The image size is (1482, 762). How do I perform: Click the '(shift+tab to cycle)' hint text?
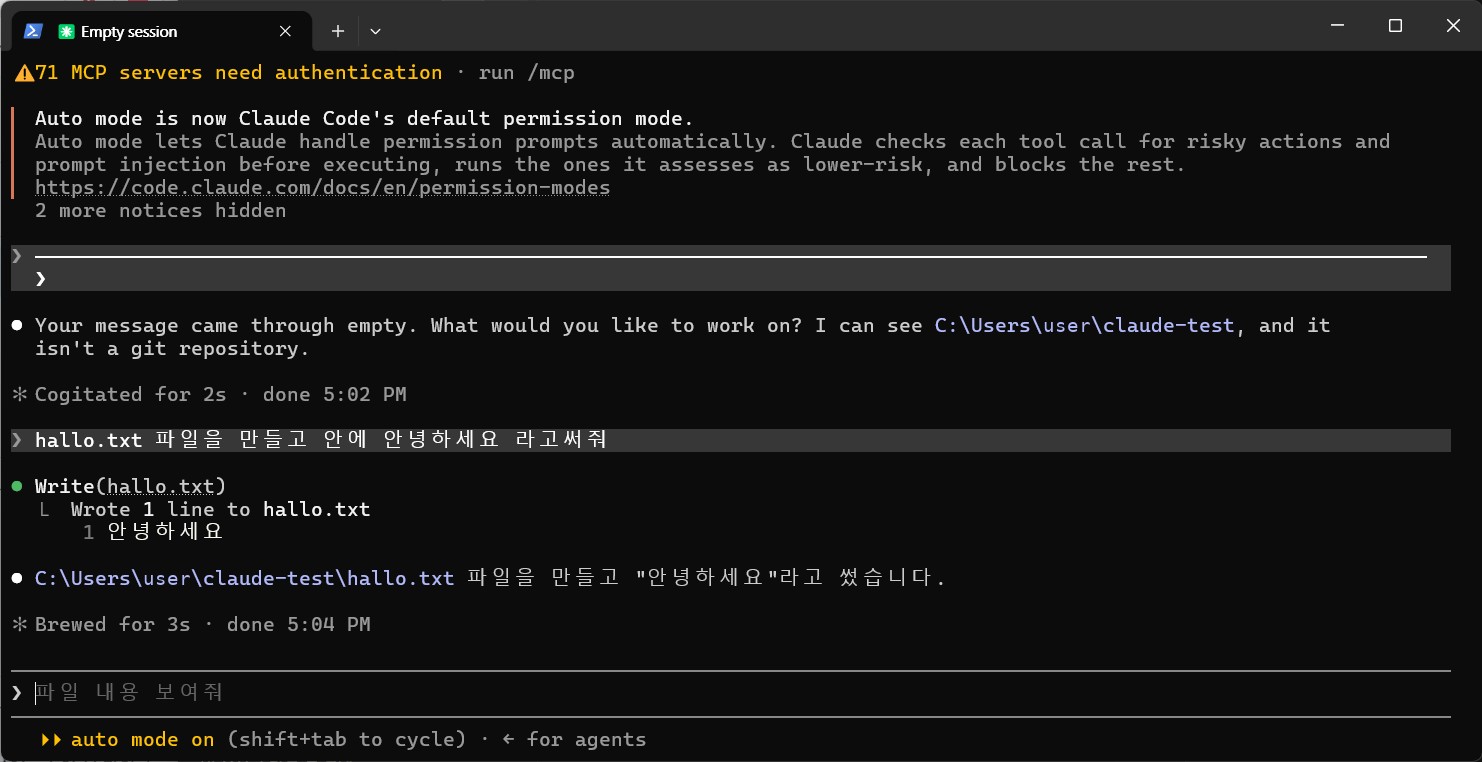coord(346,740)
